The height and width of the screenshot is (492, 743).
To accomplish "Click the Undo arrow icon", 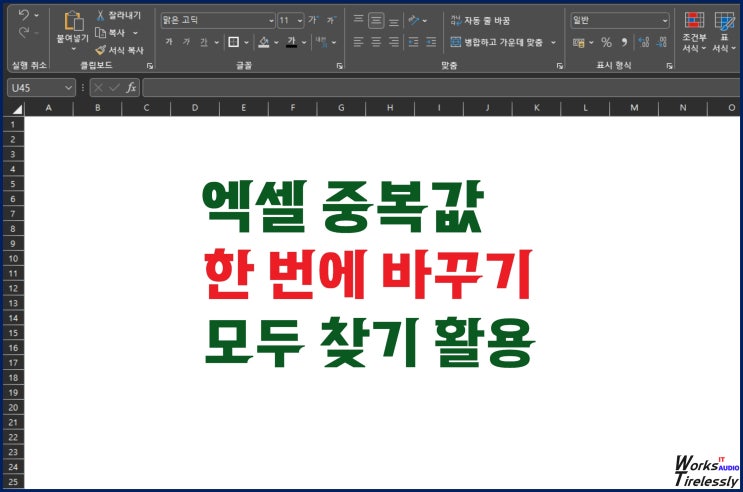I will [x=23, y=15].
